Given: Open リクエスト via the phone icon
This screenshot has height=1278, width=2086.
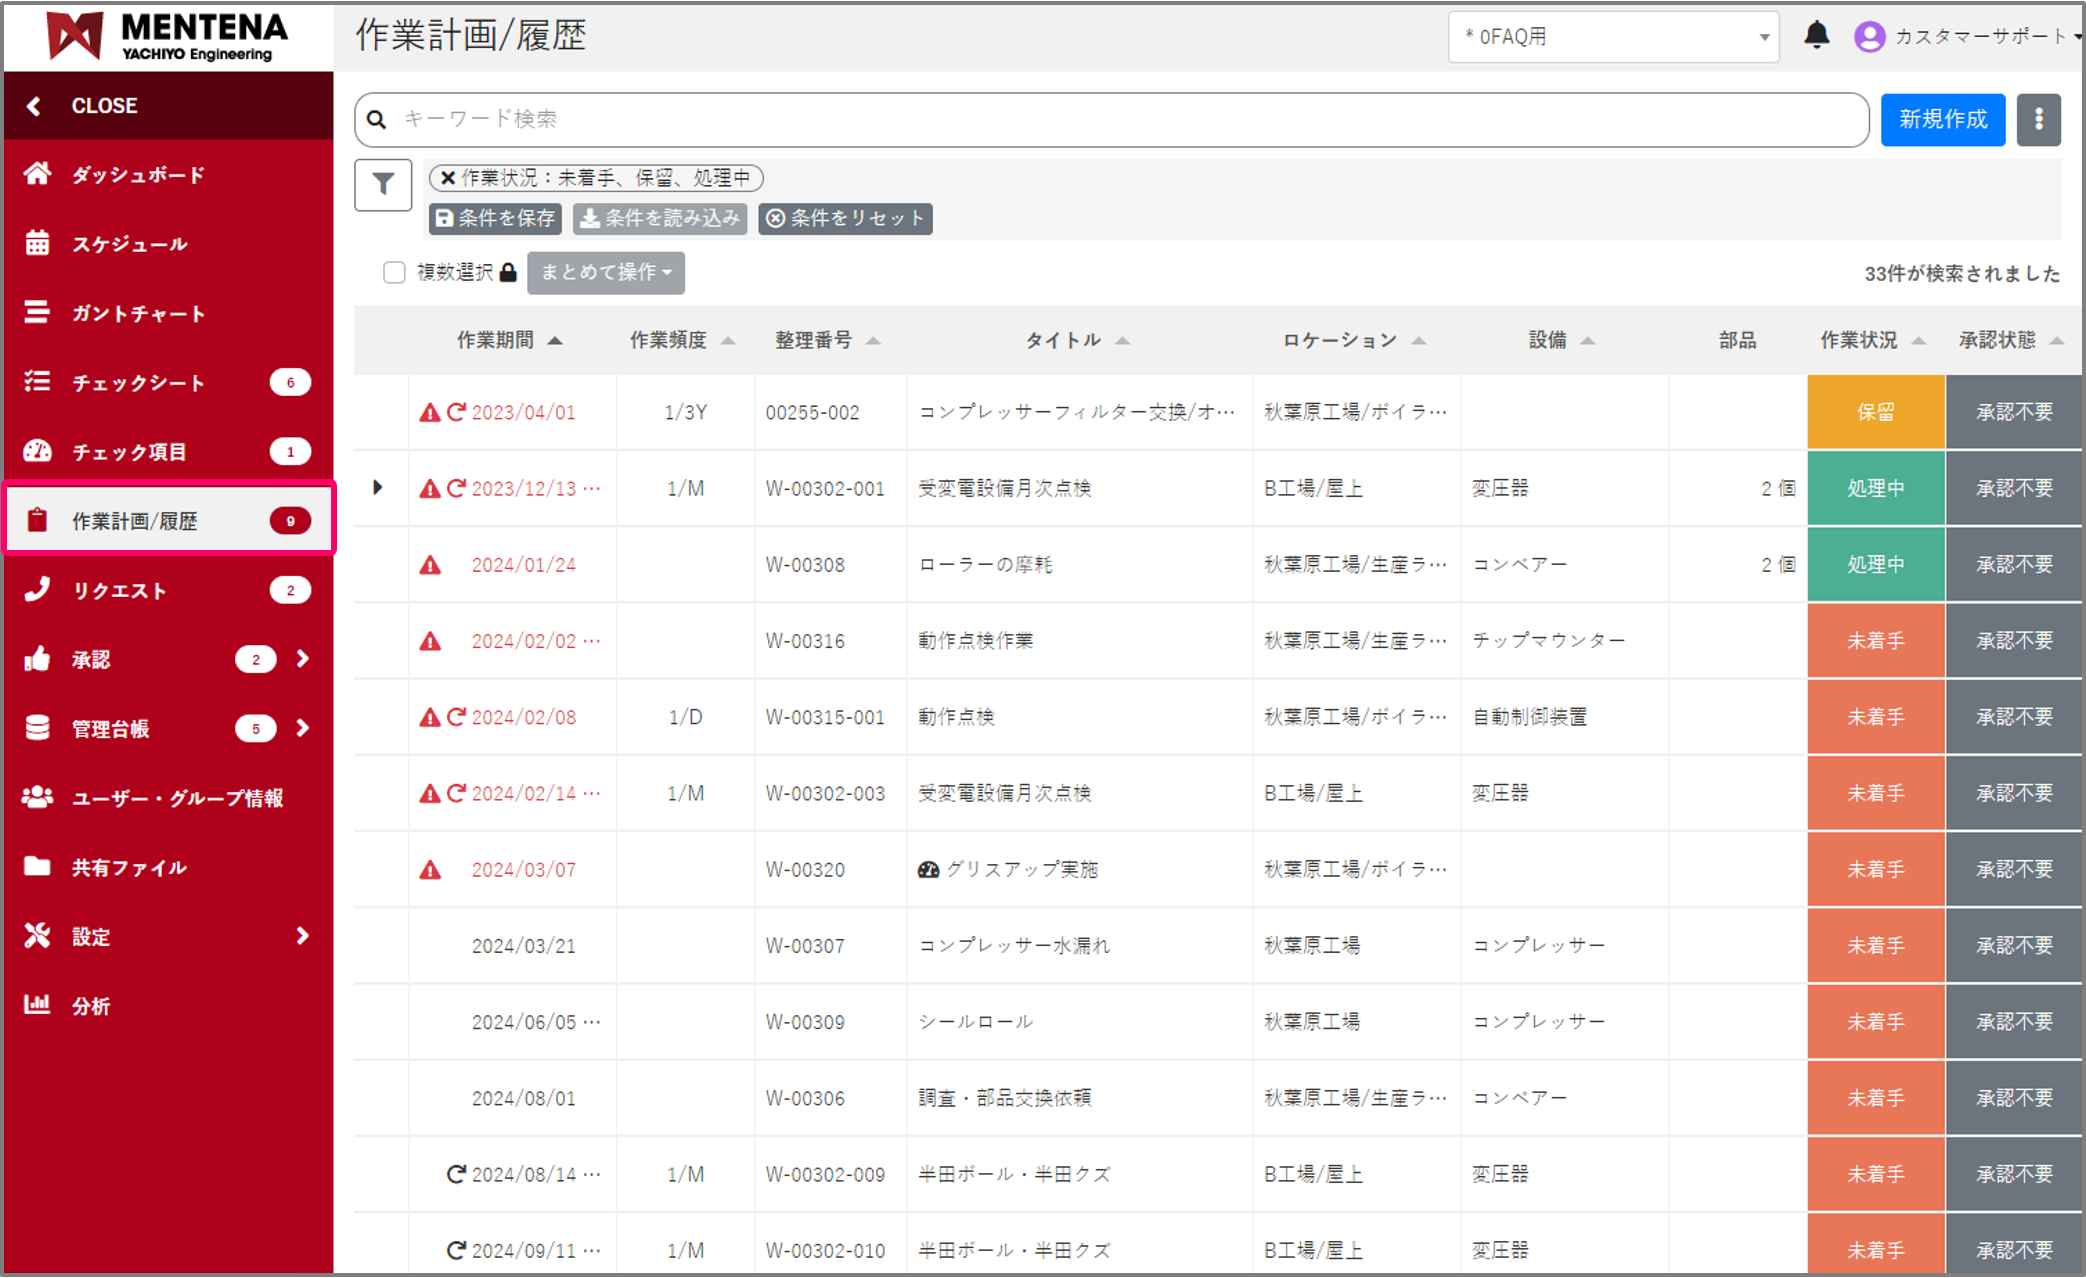Looking at the screenshot, I should click(37, 589).
